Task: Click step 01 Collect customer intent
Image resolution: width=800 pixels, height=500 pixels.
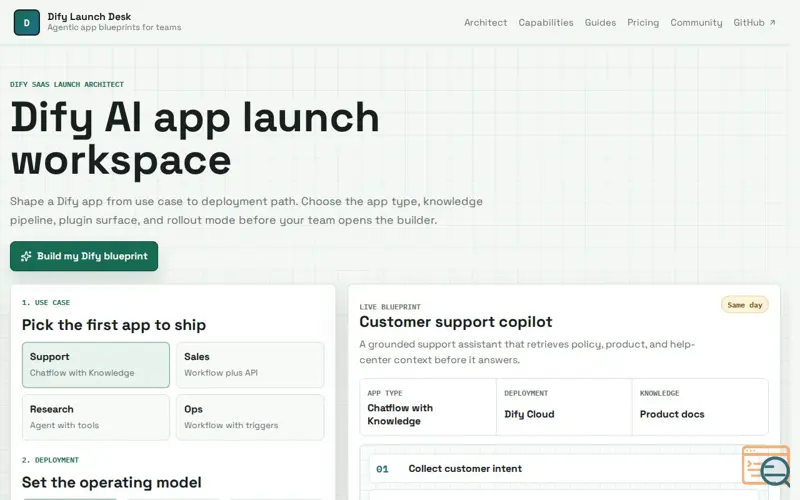Action: point(564,469)
